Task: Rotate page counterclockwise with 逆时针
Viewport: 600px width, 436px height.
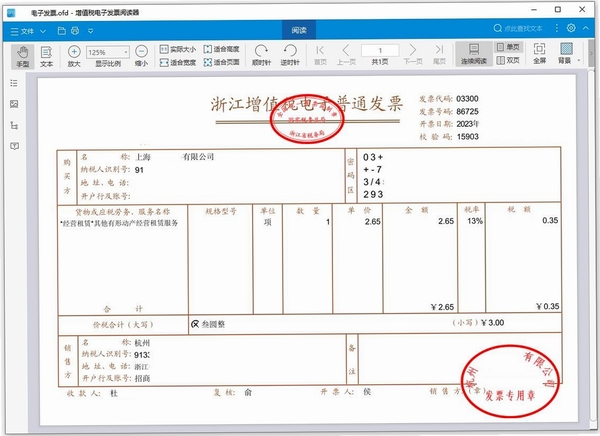Action: pyautogui.click(x=290, y=55)
